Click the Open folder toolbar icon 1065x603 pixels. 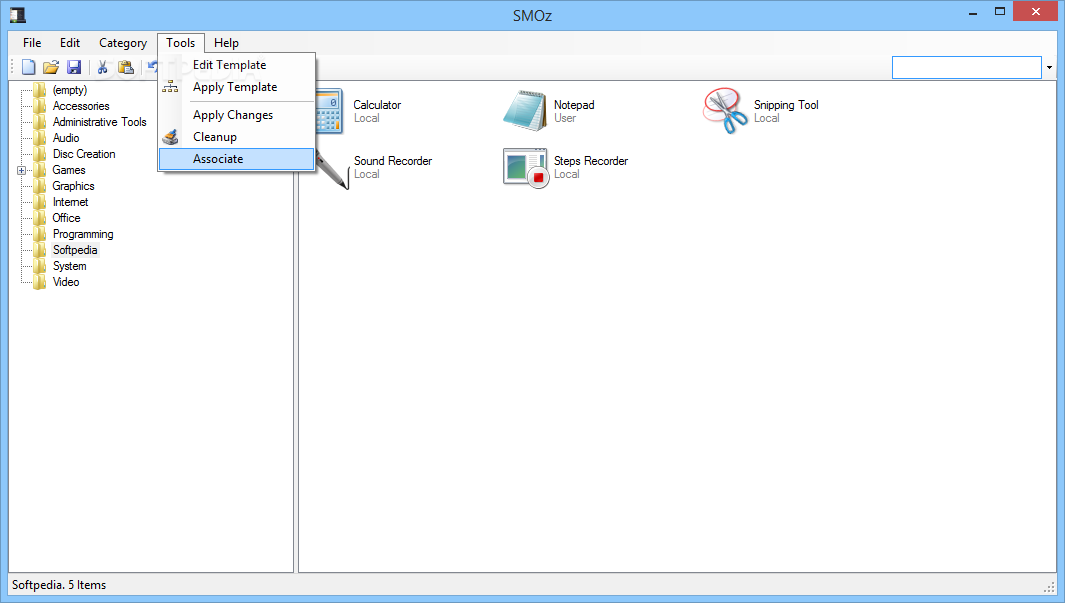click(51, 67)
